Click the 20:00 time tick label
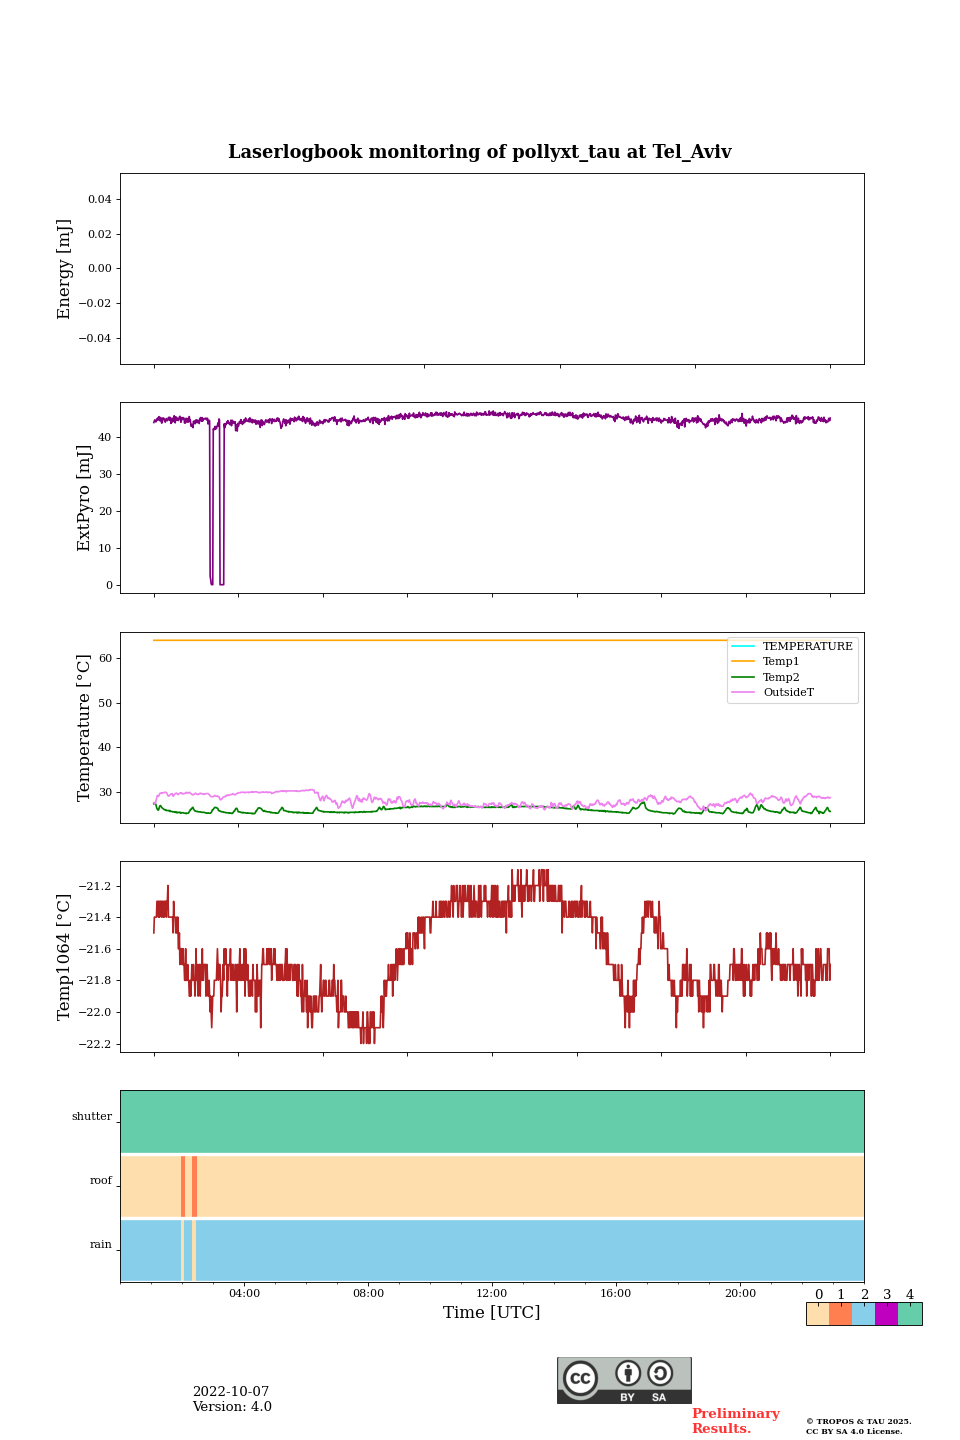Screen dimensions: 960x1440 [740, 1294]
